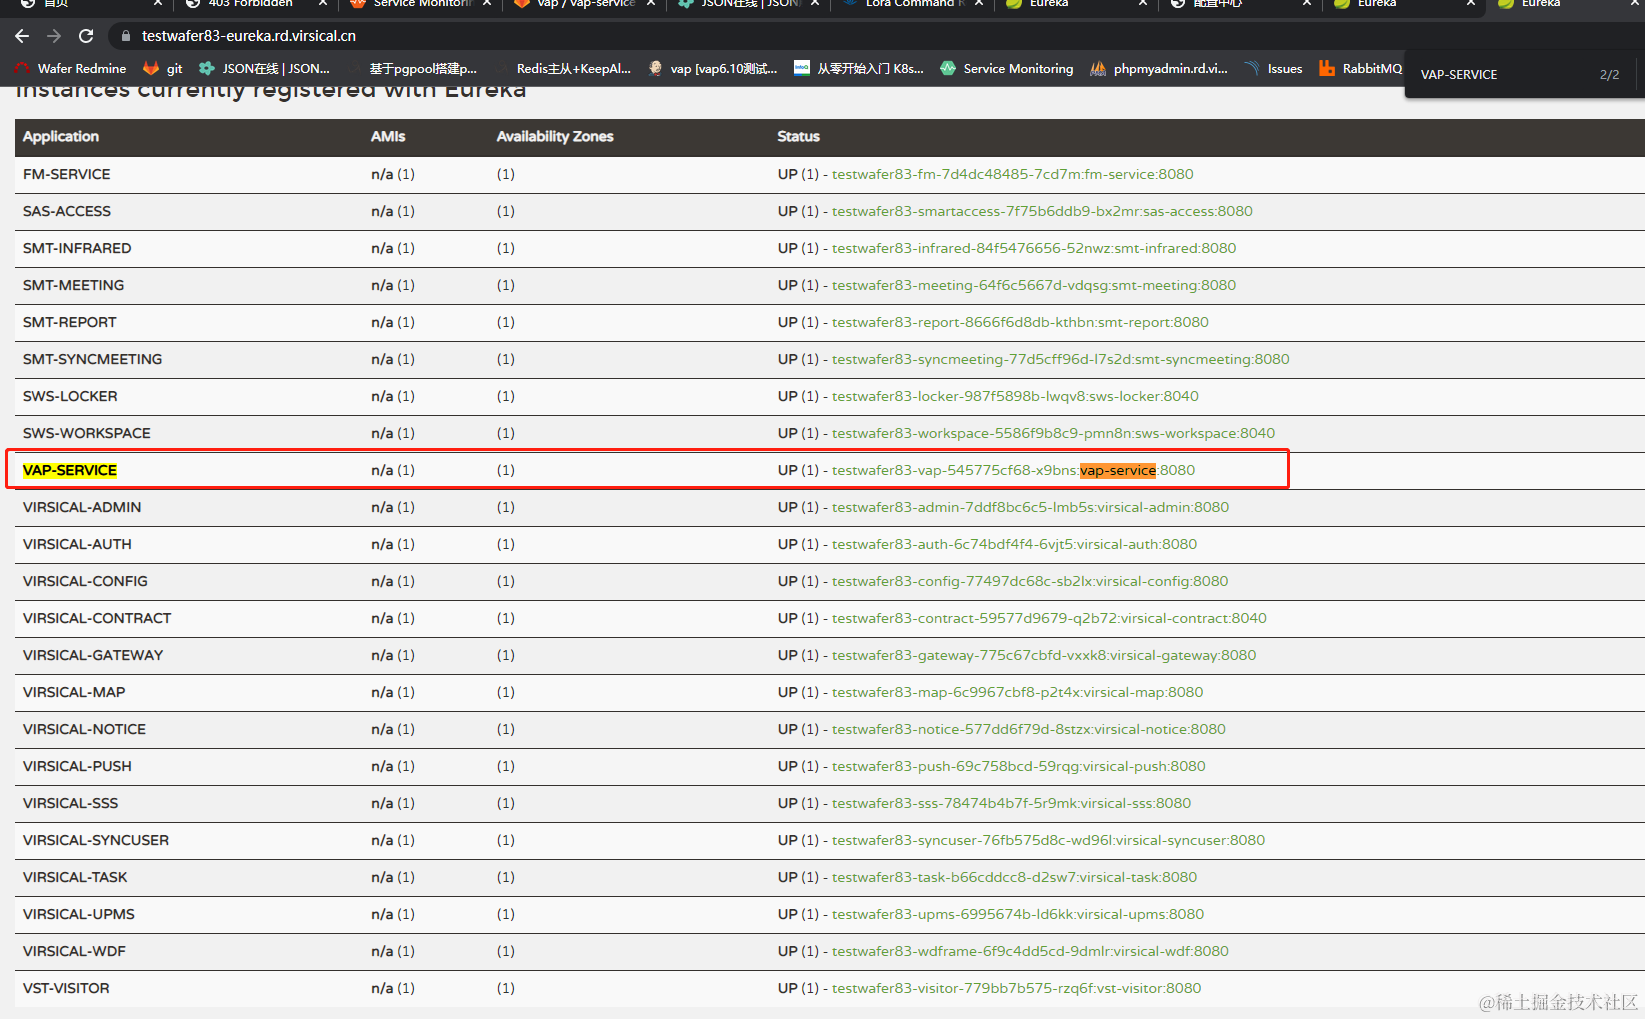
Task: Open the RabbitMQ bookmark
Action: [x=1361, y=69]
